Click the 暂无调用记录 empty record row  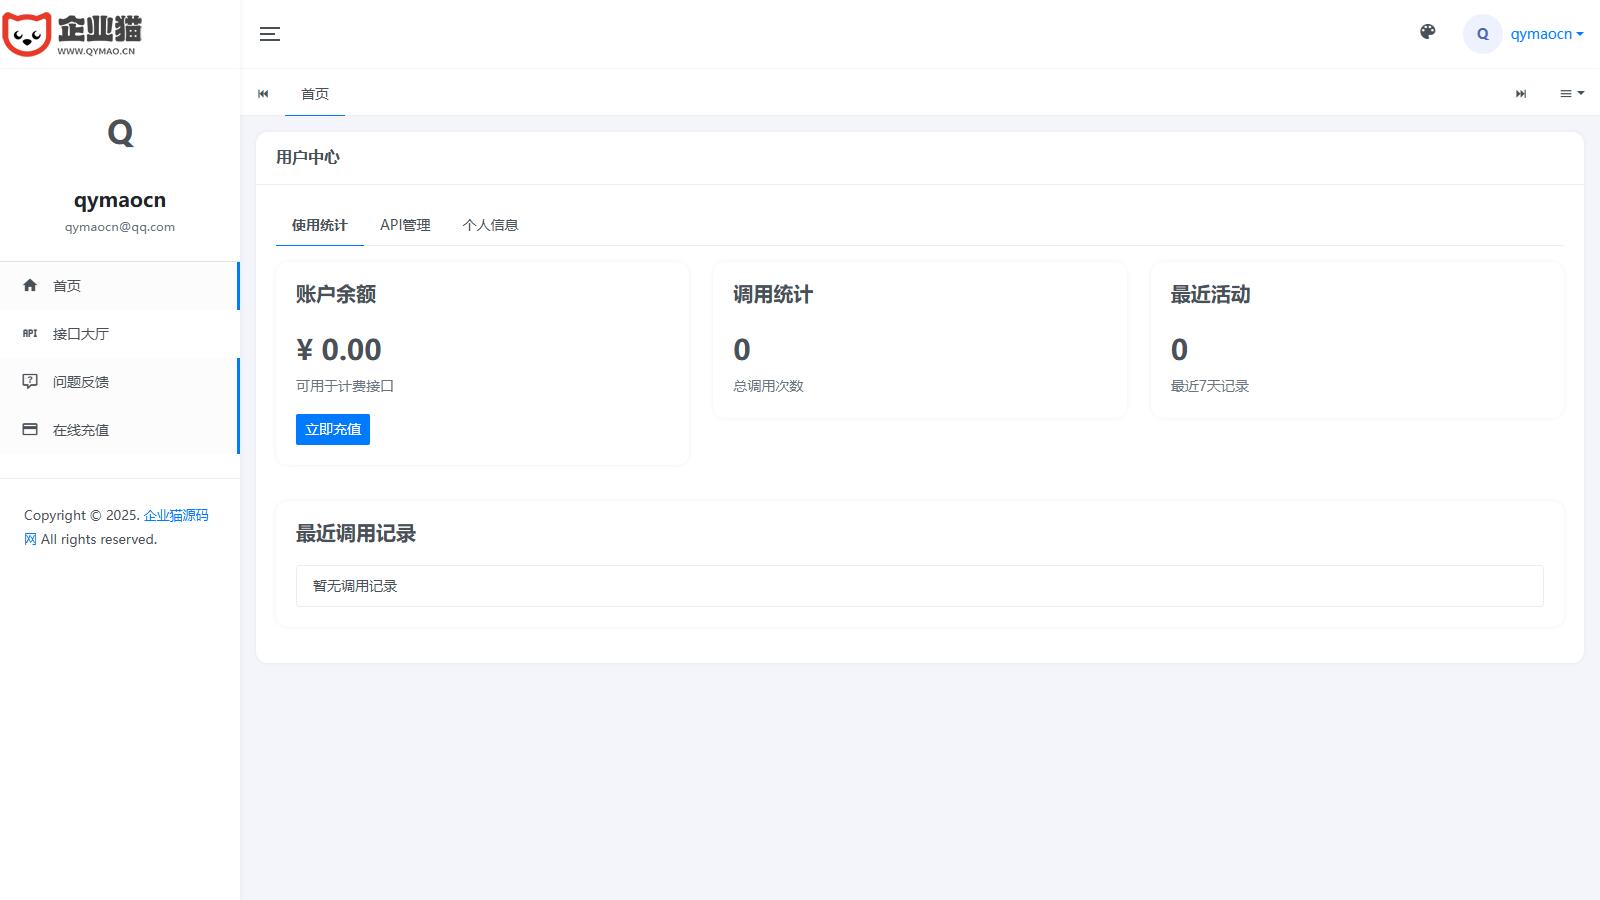pos(919,586)
